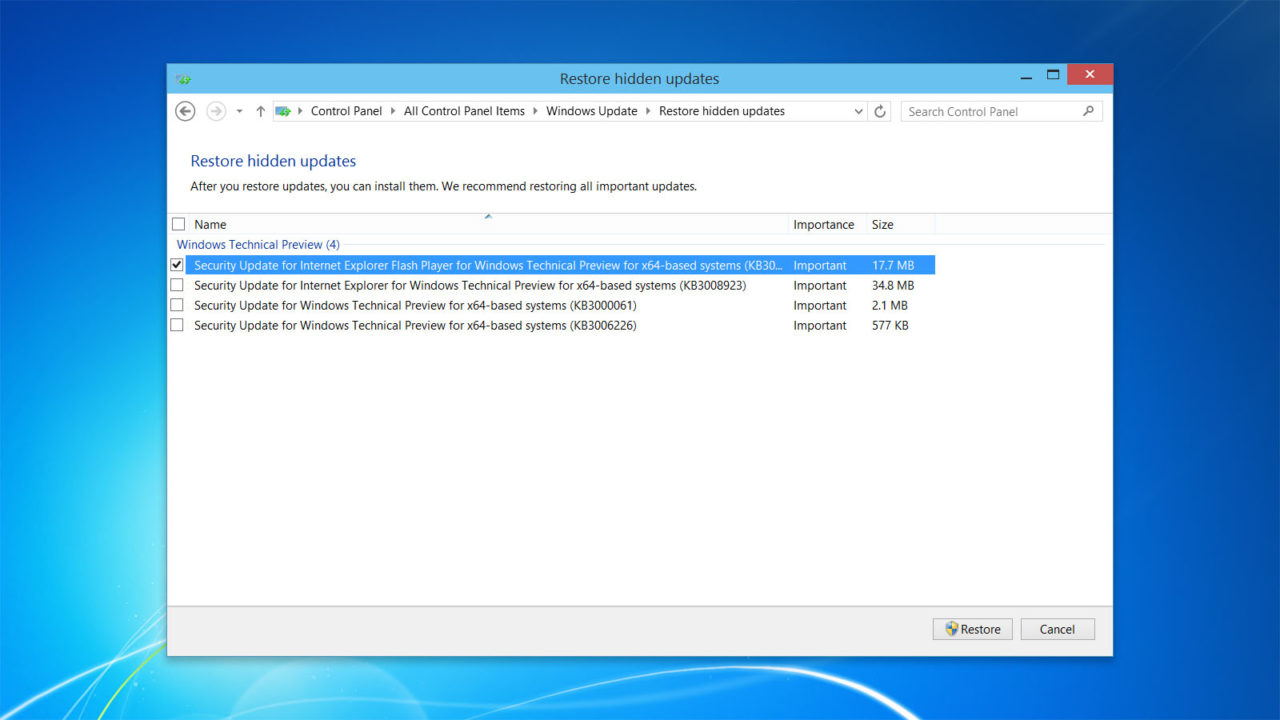This screenshot has width=1280, height=720.
Task: Click the 34.8 MB size value
Action: click(893, 285)
